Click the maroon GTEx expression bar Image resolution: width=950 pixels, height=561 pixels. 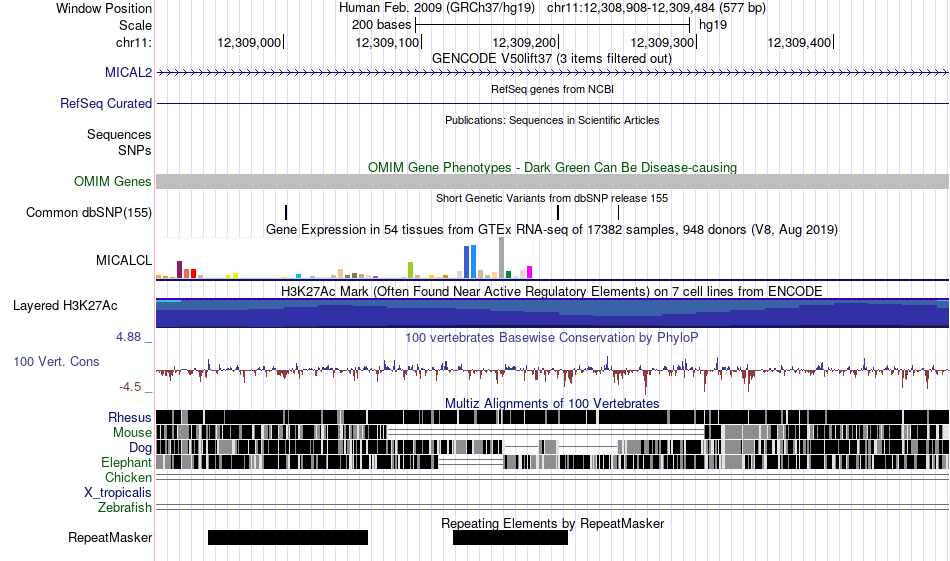point(179,270)
